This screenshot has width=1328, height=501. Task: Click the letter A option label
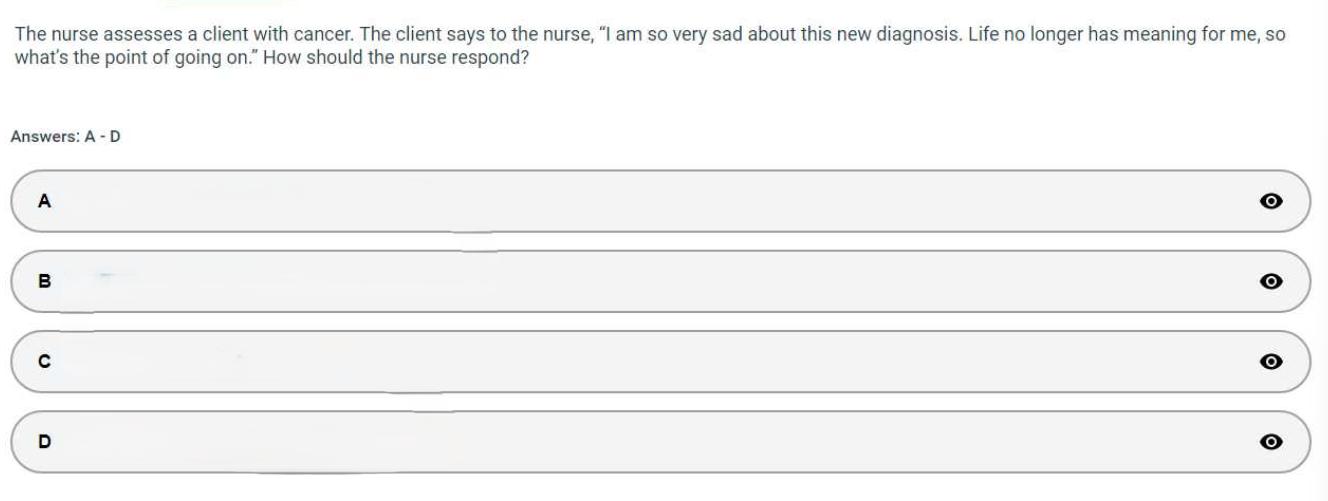[44, 201]
